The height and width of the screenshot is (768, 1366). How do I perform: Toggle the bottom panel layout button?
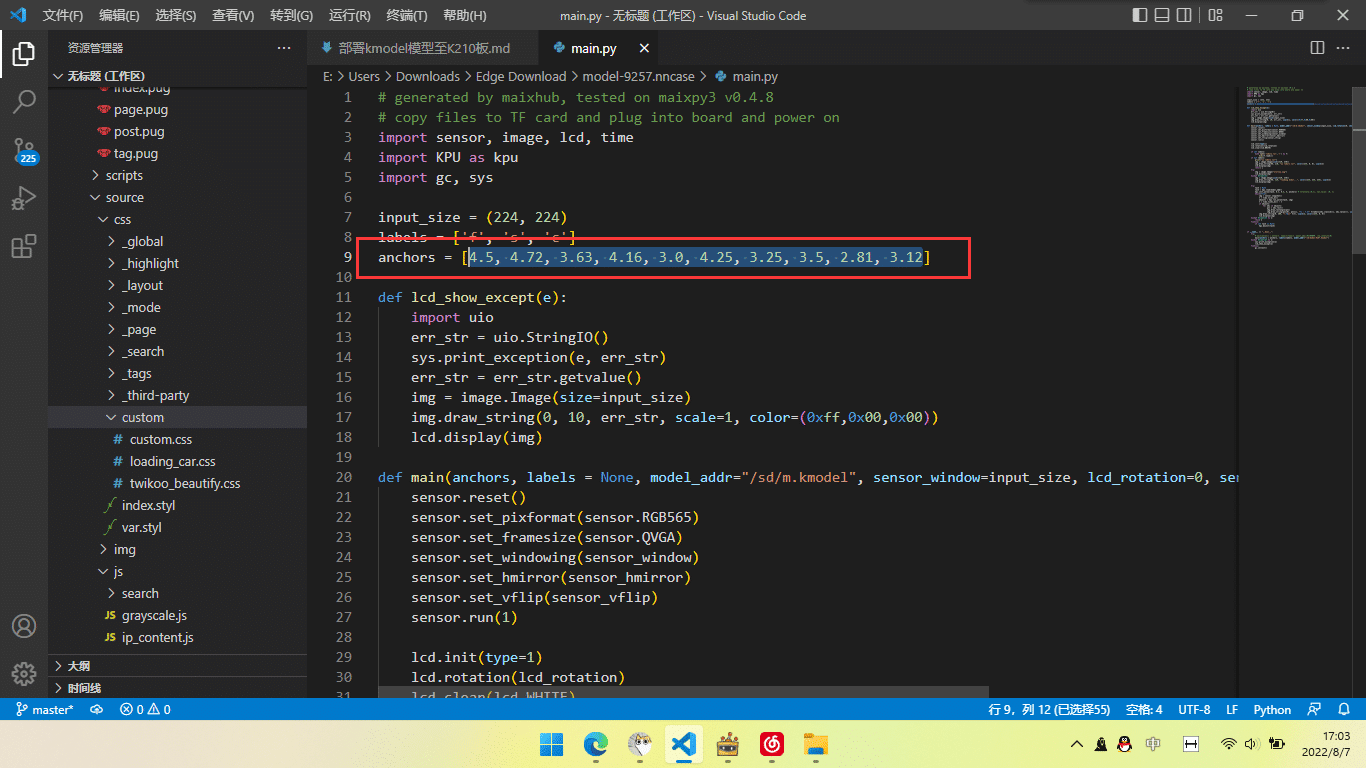pos(1163,15)
